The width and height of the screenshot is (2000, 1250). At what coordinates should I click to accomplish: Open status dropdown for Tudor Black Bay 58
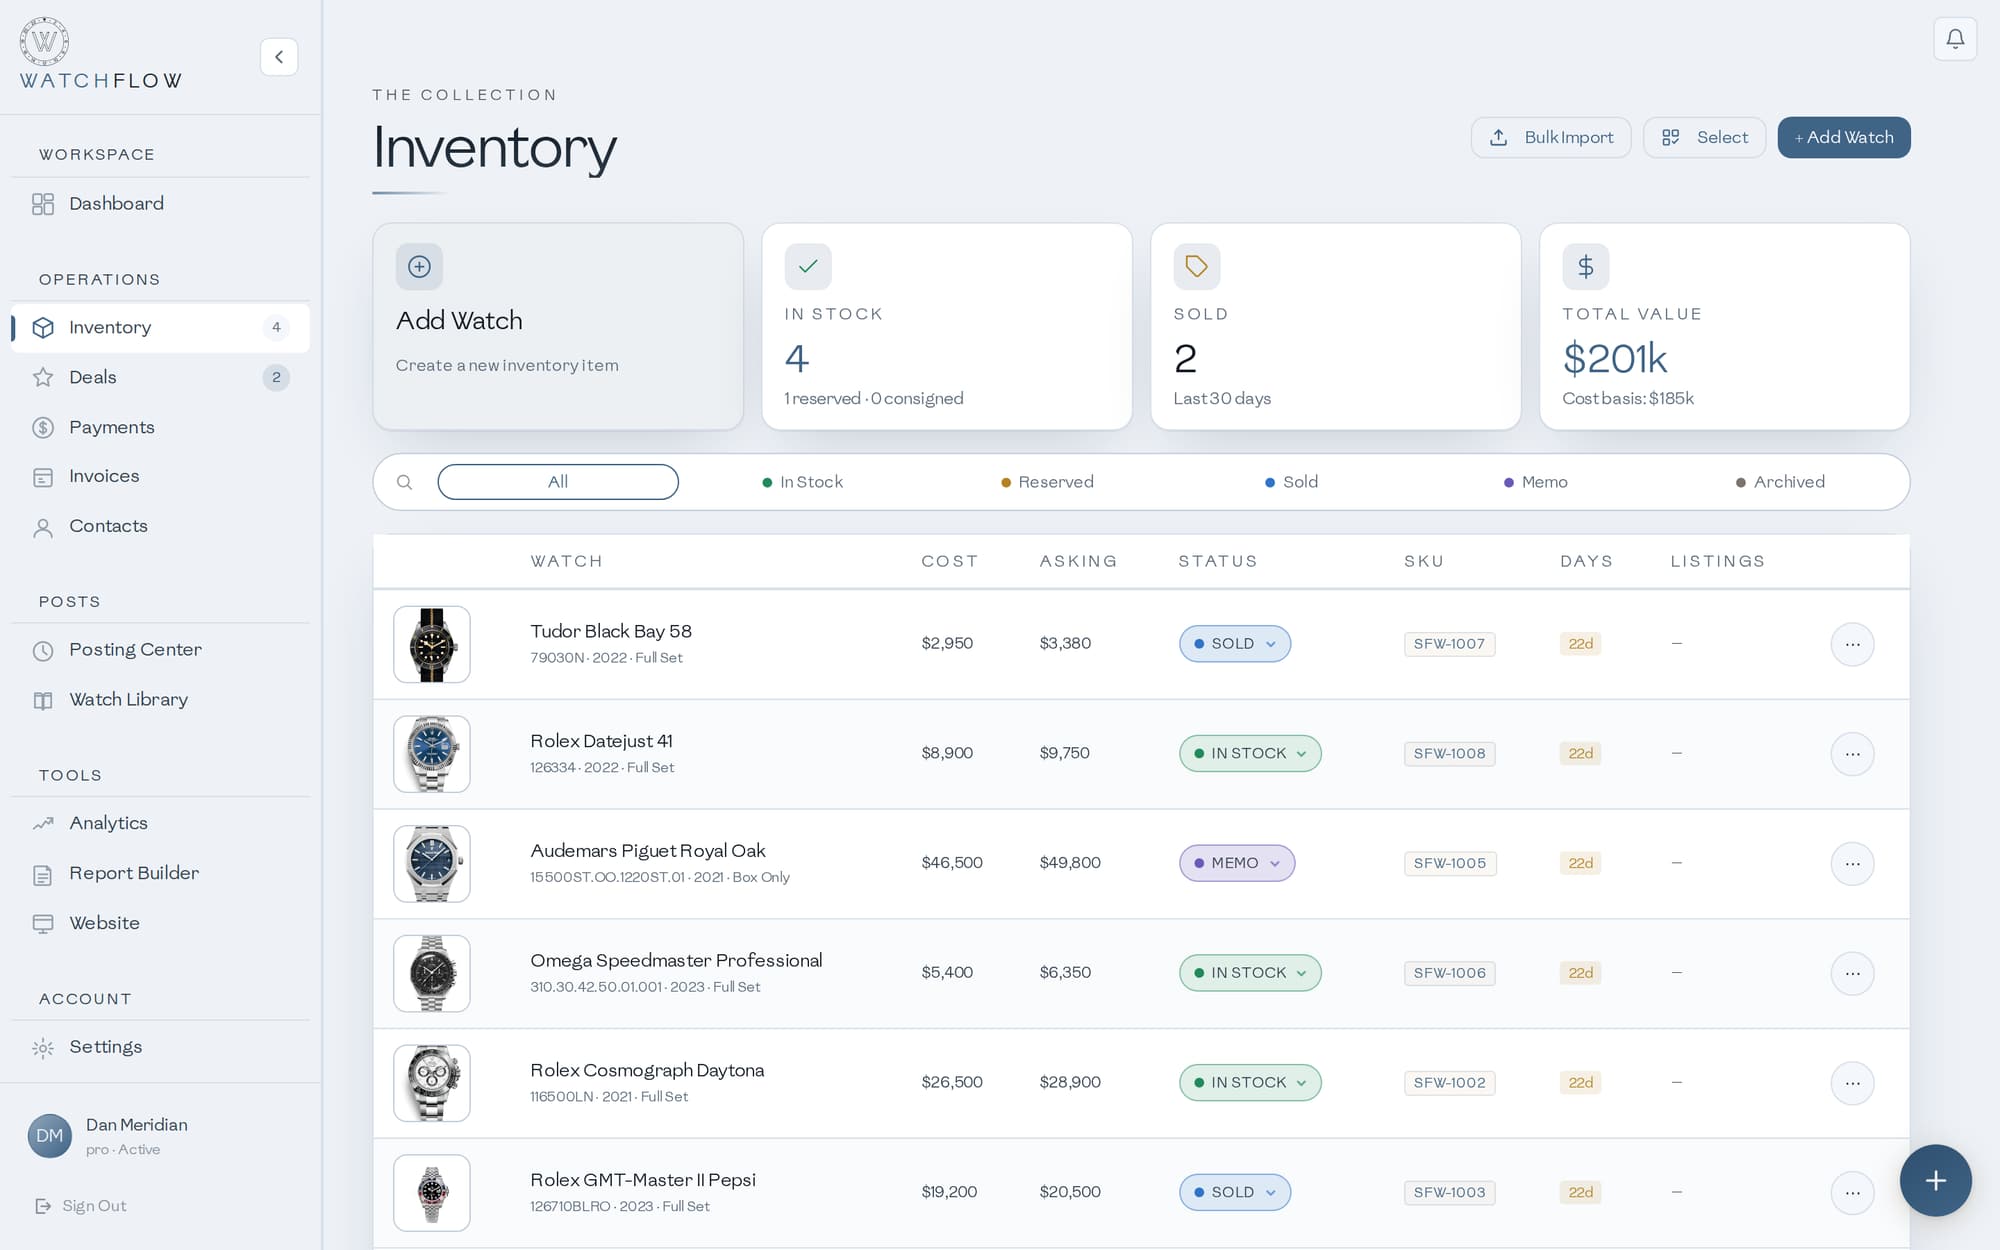1235,644
